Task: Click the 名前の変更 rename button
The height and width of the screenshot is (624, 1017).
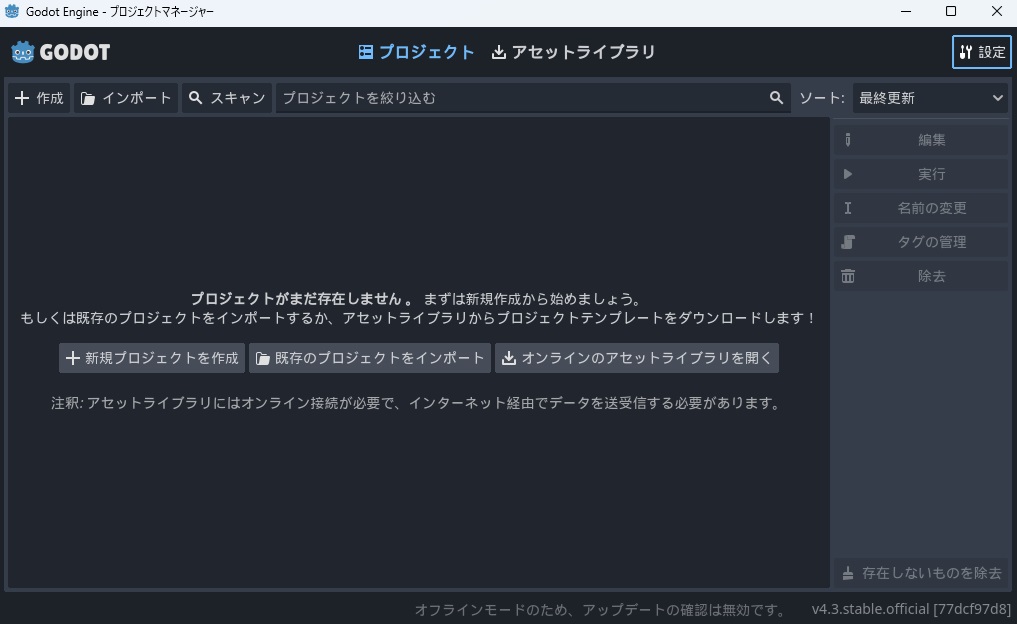Action: pos(921,208)
